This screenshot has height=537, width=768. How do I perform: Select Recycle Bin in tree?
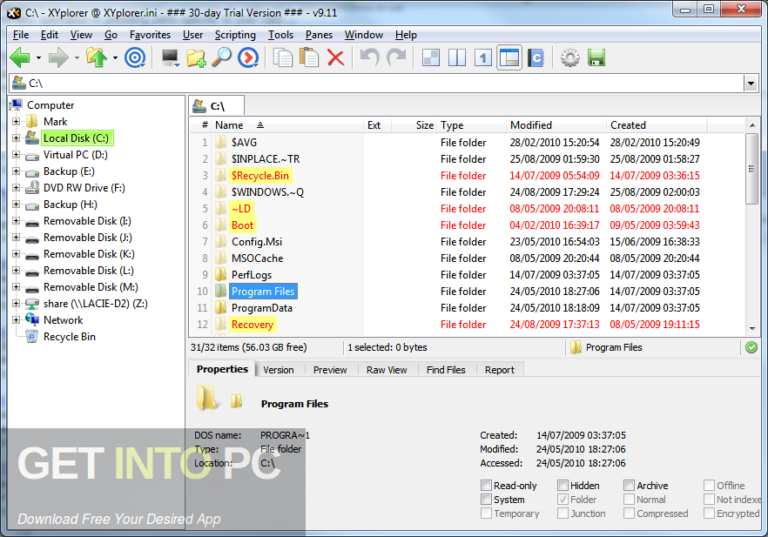[x=69, y=337]
